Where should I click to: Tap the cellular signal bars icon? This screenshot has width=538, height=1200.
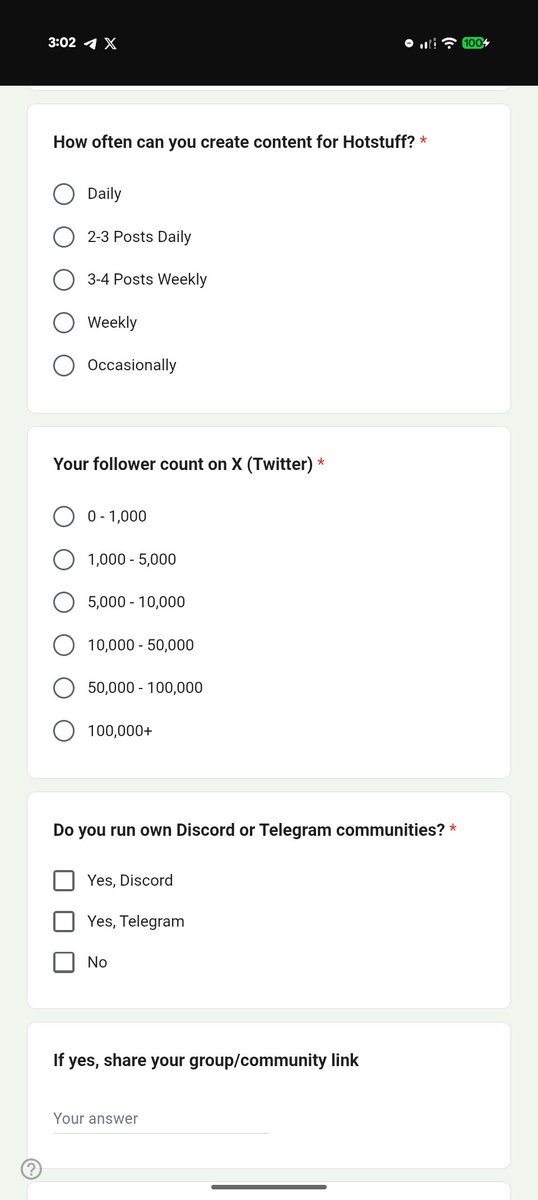tap(428, 43)
